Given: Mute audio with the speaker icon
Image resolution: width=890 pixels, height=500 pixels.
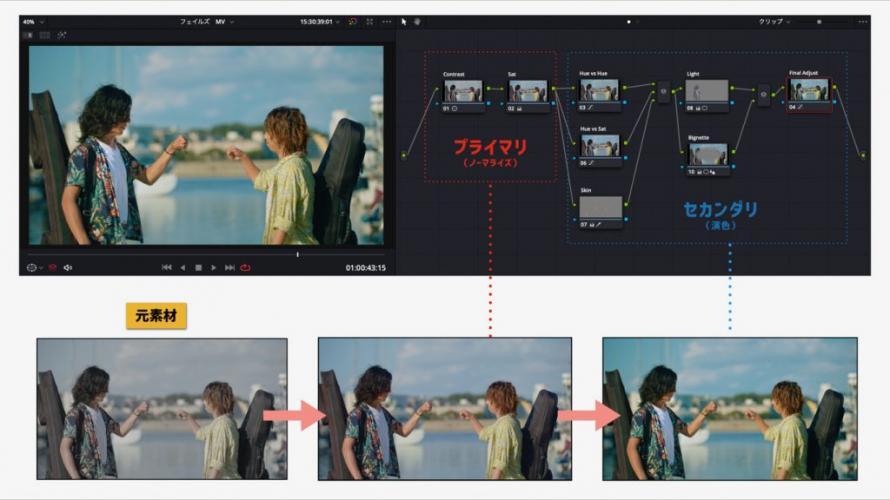Looking at the screenshot, I should tap(68, 268).
